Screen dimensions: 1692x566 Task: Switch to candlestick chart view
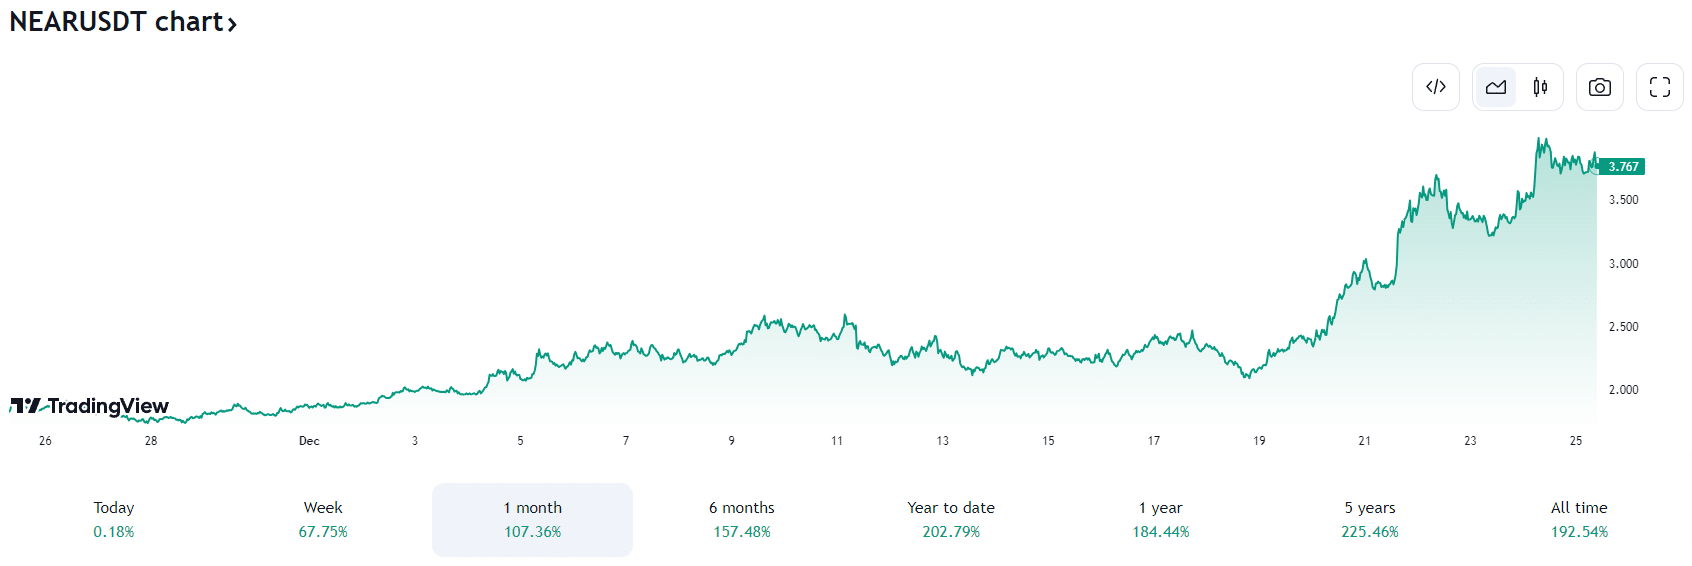[1540, 87]
